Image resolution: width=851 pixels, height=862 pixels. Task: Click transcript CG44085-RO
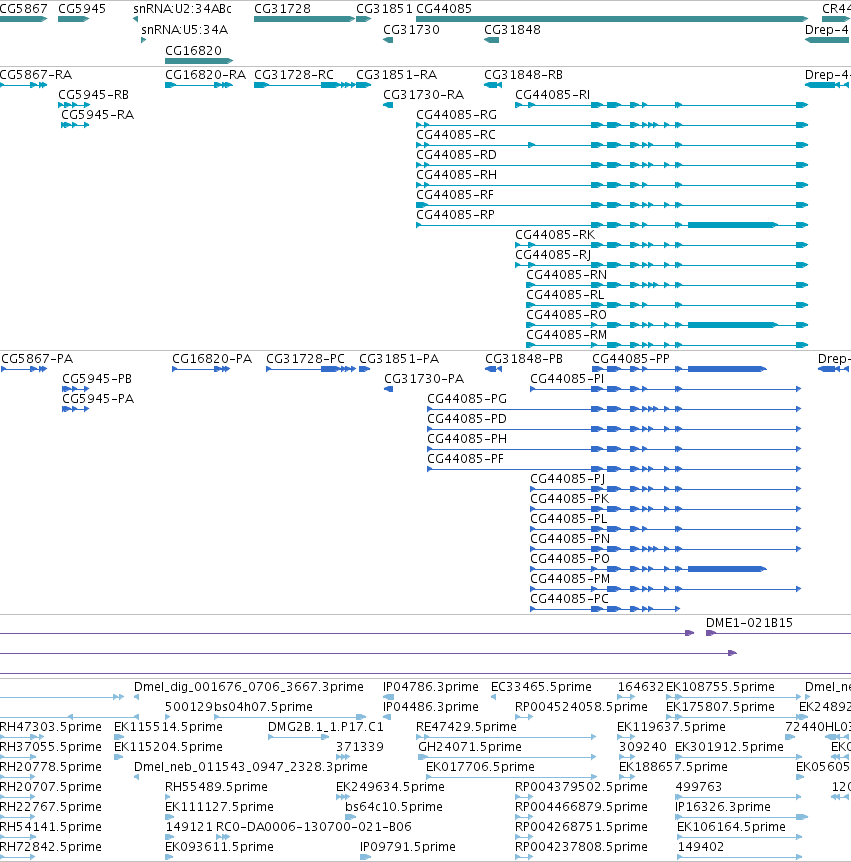tap(566, 314)
